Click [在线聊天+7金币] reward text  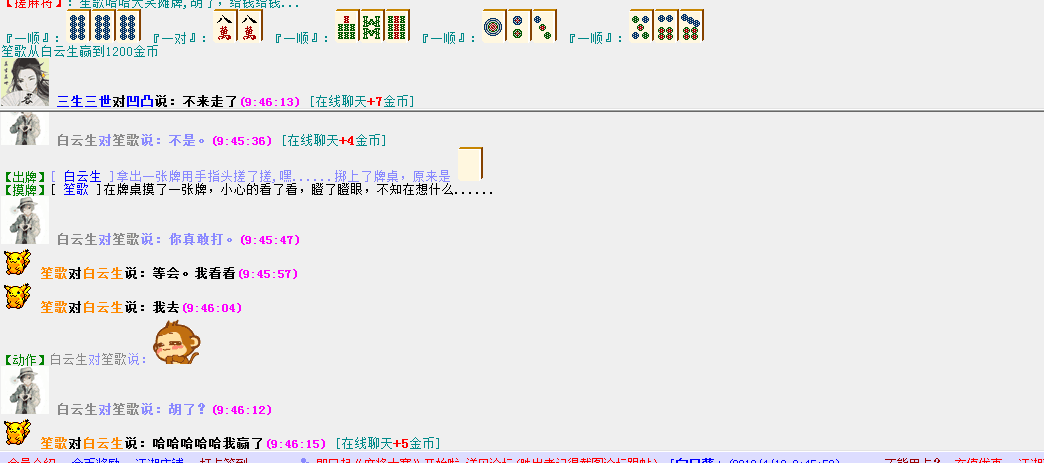(362, 101)
